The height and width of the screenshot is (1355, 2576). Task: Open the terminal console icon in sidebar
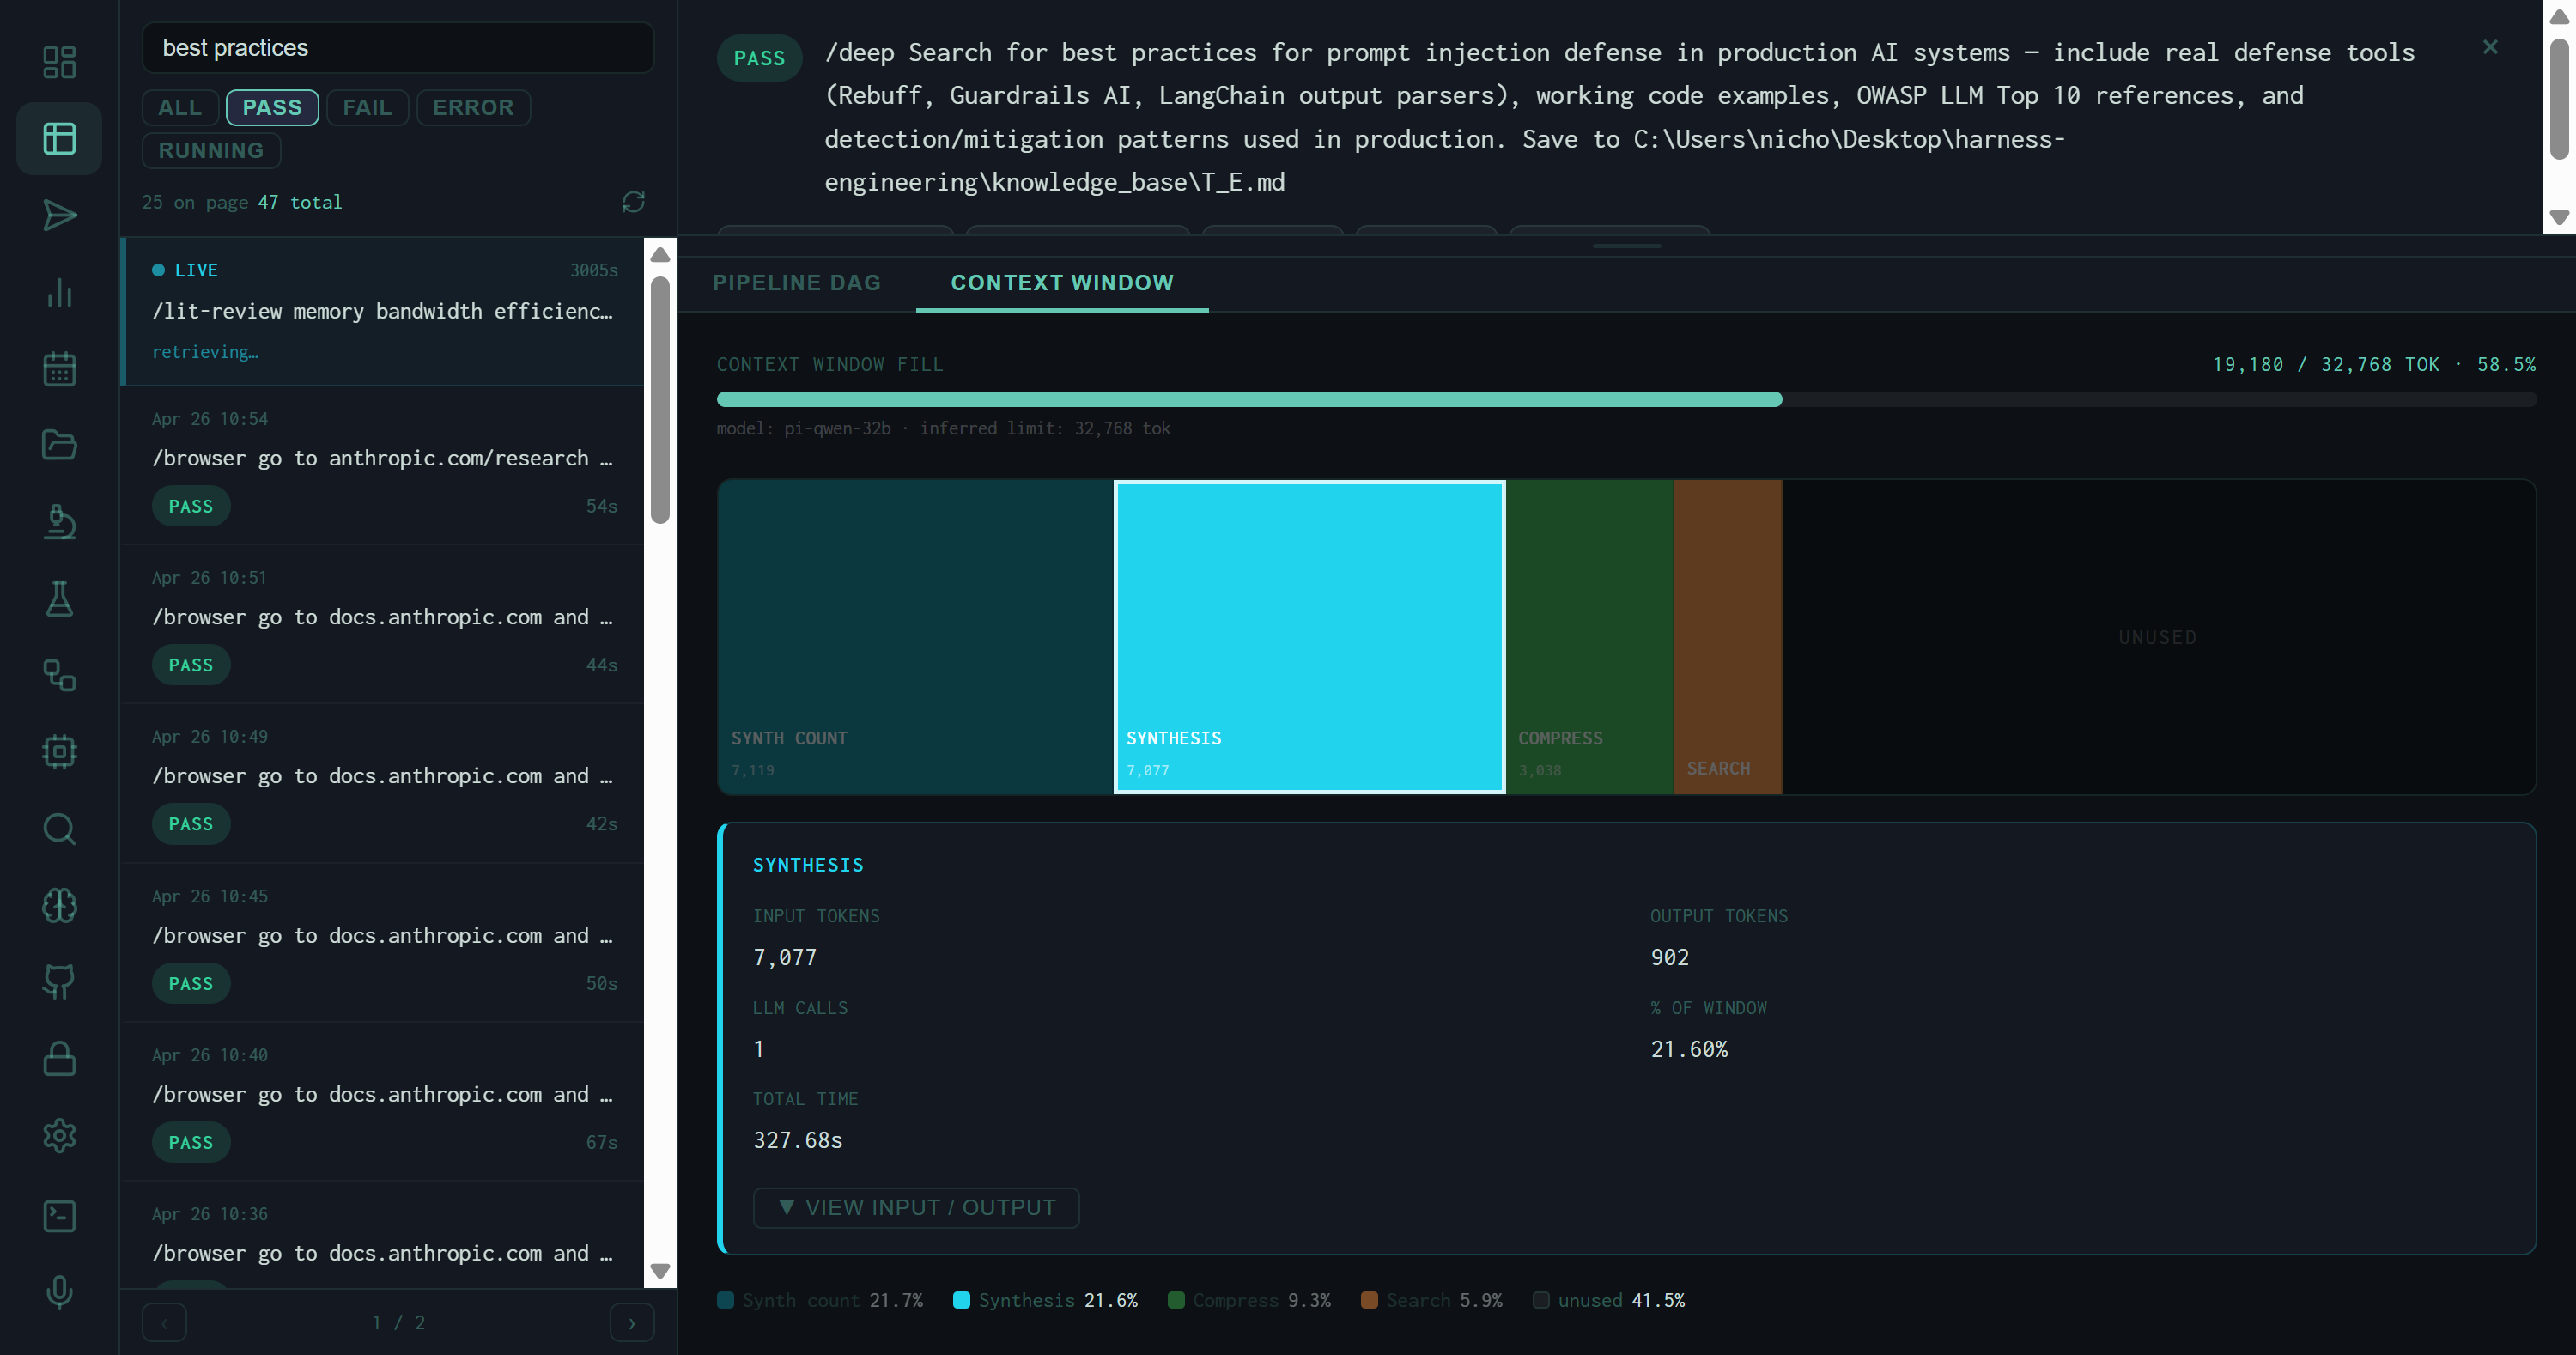coord(59,1215)
